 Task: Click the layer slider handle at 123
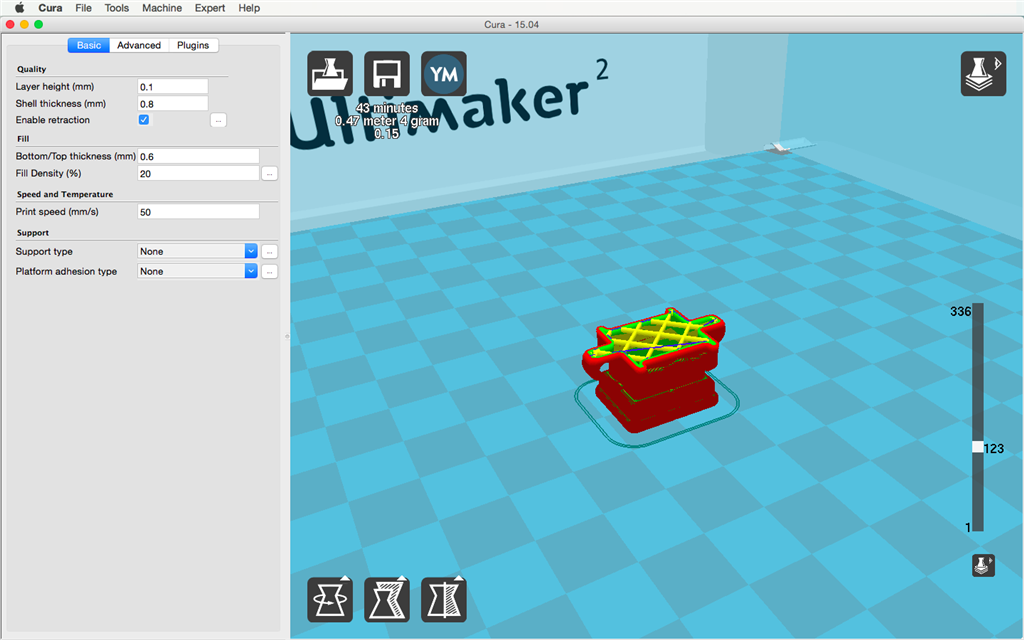pos(978,447)
